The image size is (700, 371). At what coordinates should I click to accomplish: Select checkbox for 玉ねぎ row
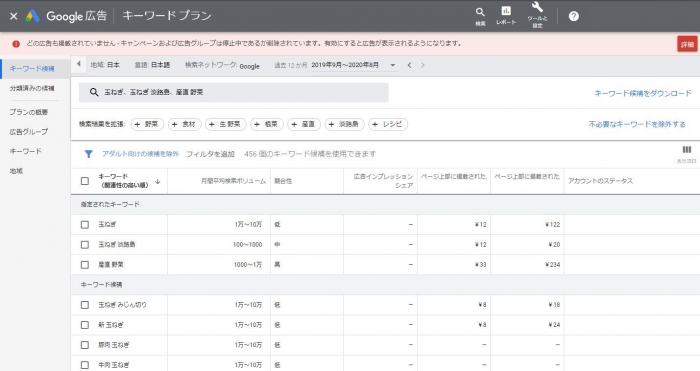85,225
